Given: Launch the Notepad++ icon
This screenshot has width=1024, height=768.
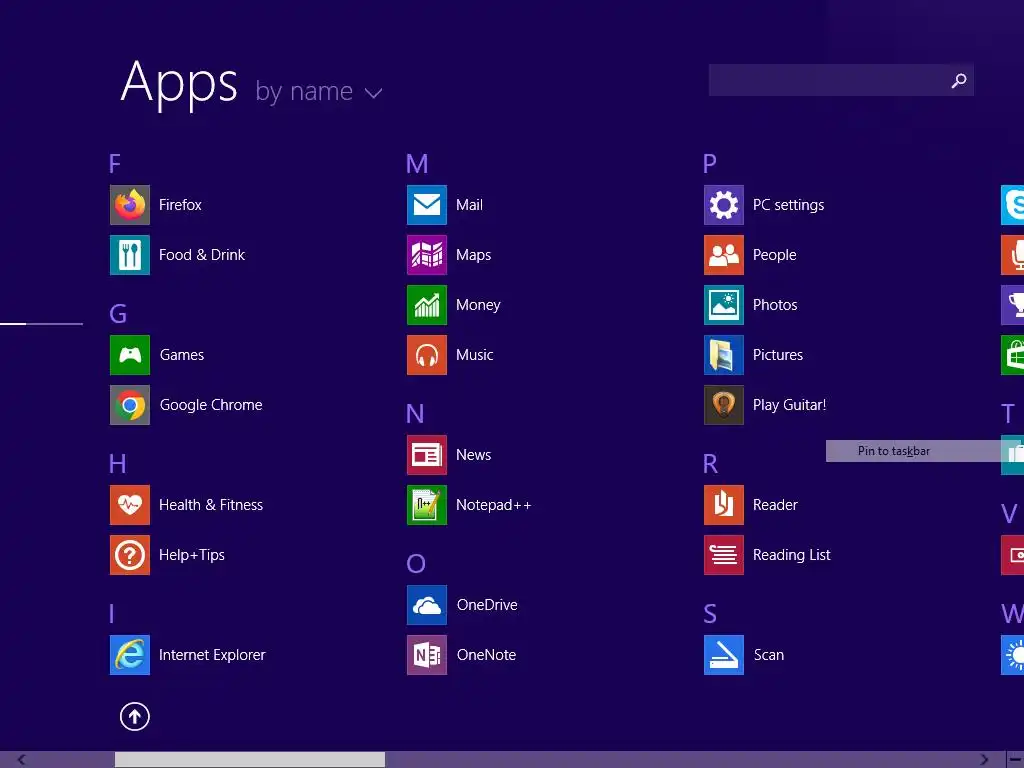Looking at the screenshot, I should click(426, 505).
